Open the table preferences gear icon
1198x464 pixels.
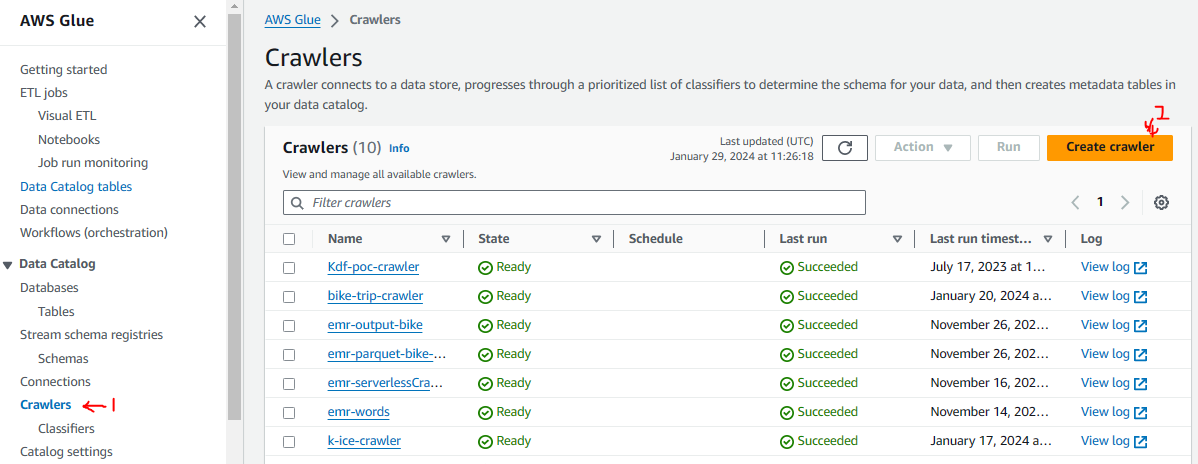coord(1161,203)
